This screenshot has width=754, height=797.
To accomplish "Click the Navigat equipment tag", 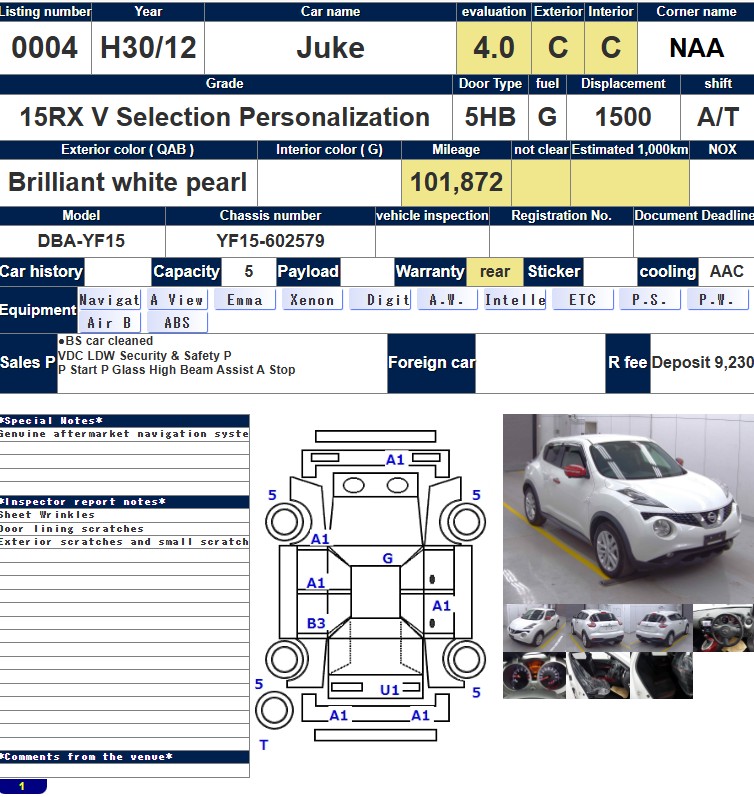I will 109,300.
